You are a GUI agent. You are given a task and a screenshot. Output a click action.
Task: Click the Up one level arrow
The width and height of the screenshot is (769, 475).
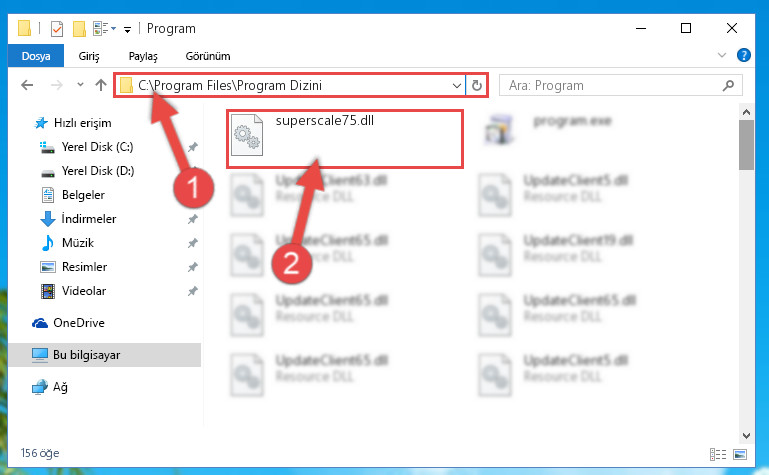[101, 85]
